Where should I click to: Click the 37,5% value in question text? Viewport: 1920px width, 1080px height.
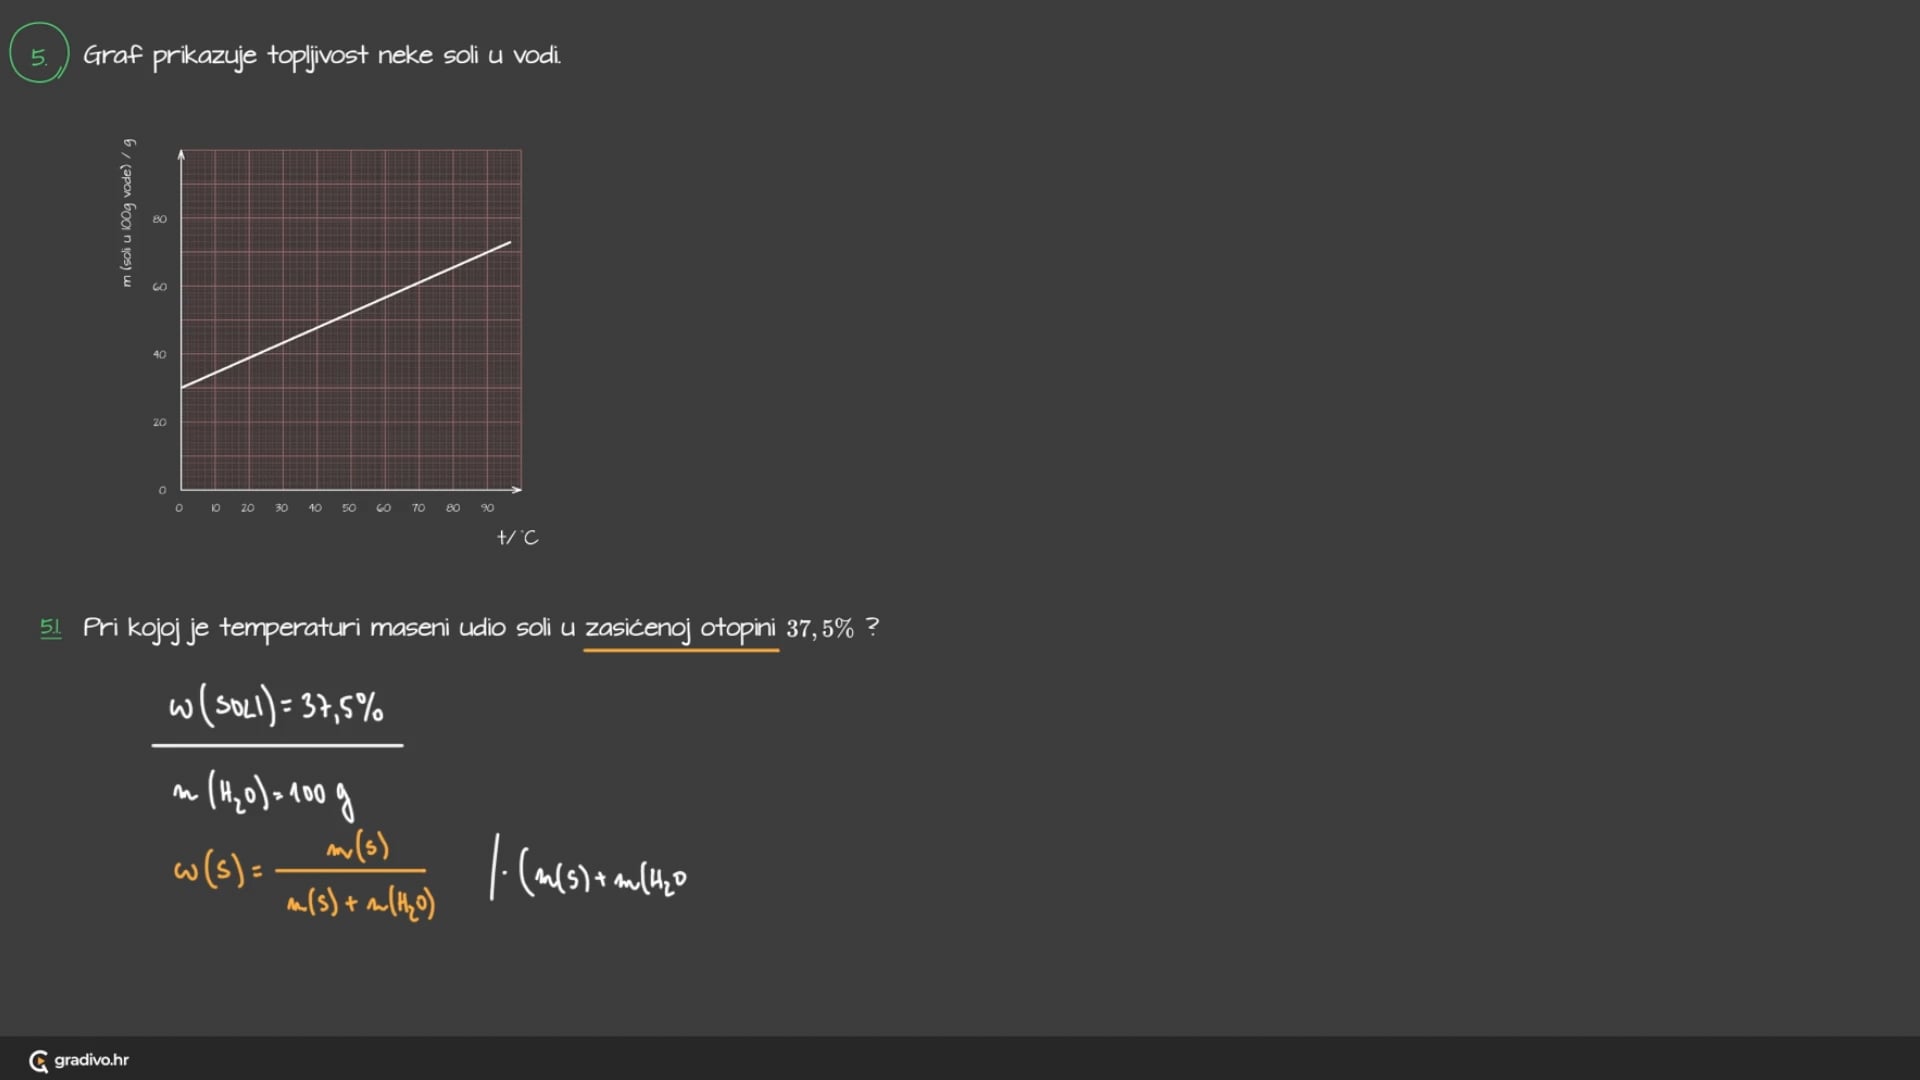click(x=819, y=628)
